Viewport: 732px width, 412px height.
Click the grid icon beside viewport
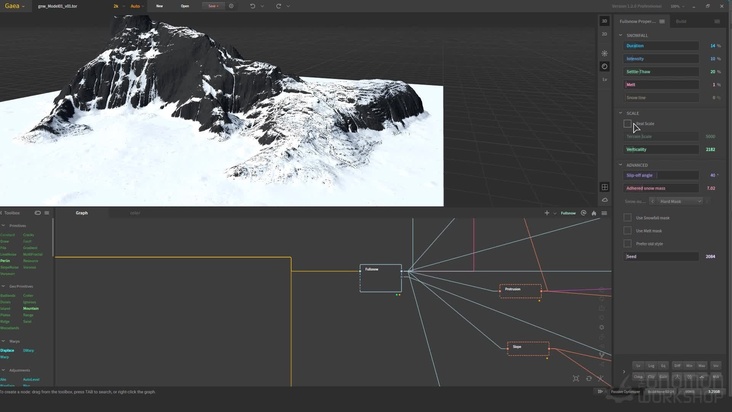(604, 187)
